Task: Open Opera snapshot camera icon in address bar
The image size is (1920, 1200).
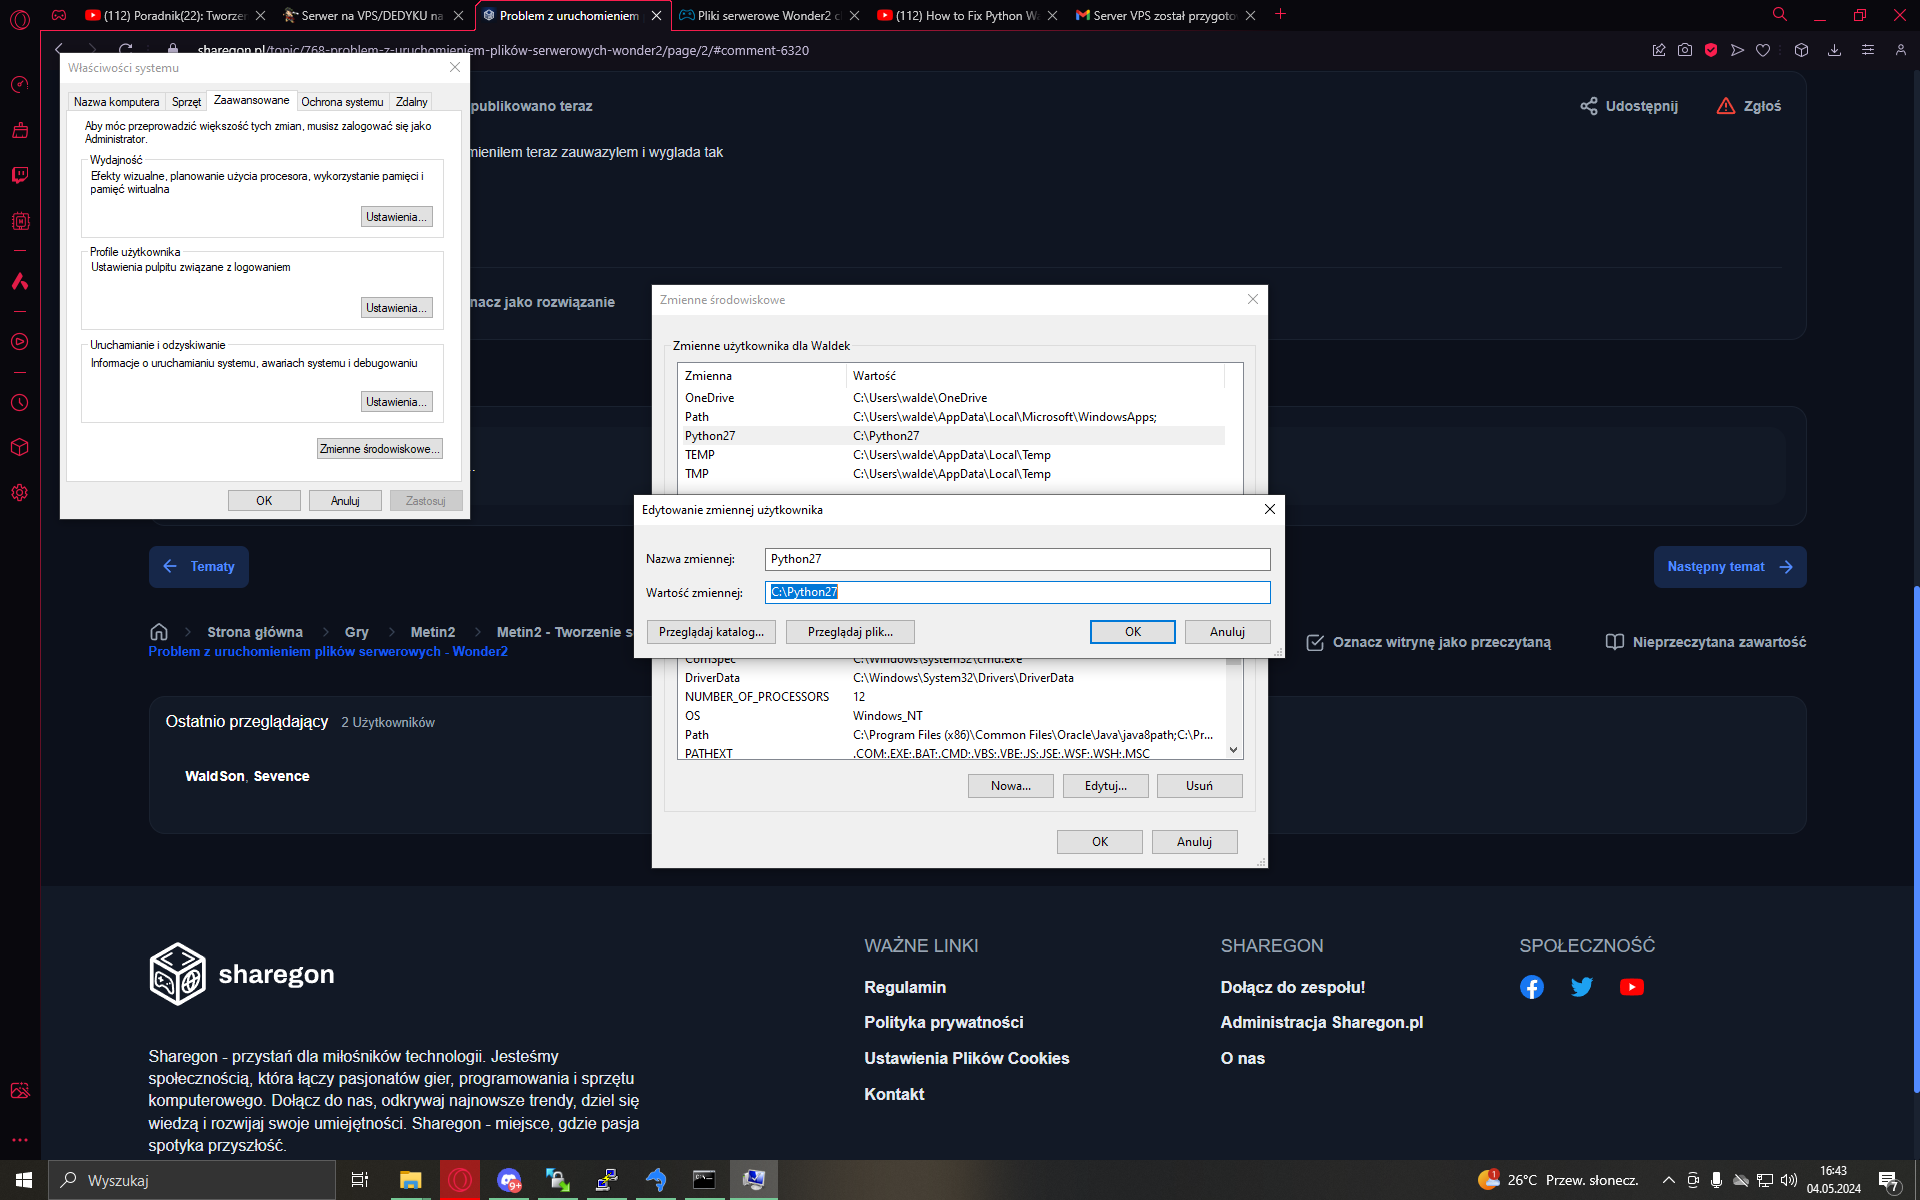Action: pos(1685,50)
